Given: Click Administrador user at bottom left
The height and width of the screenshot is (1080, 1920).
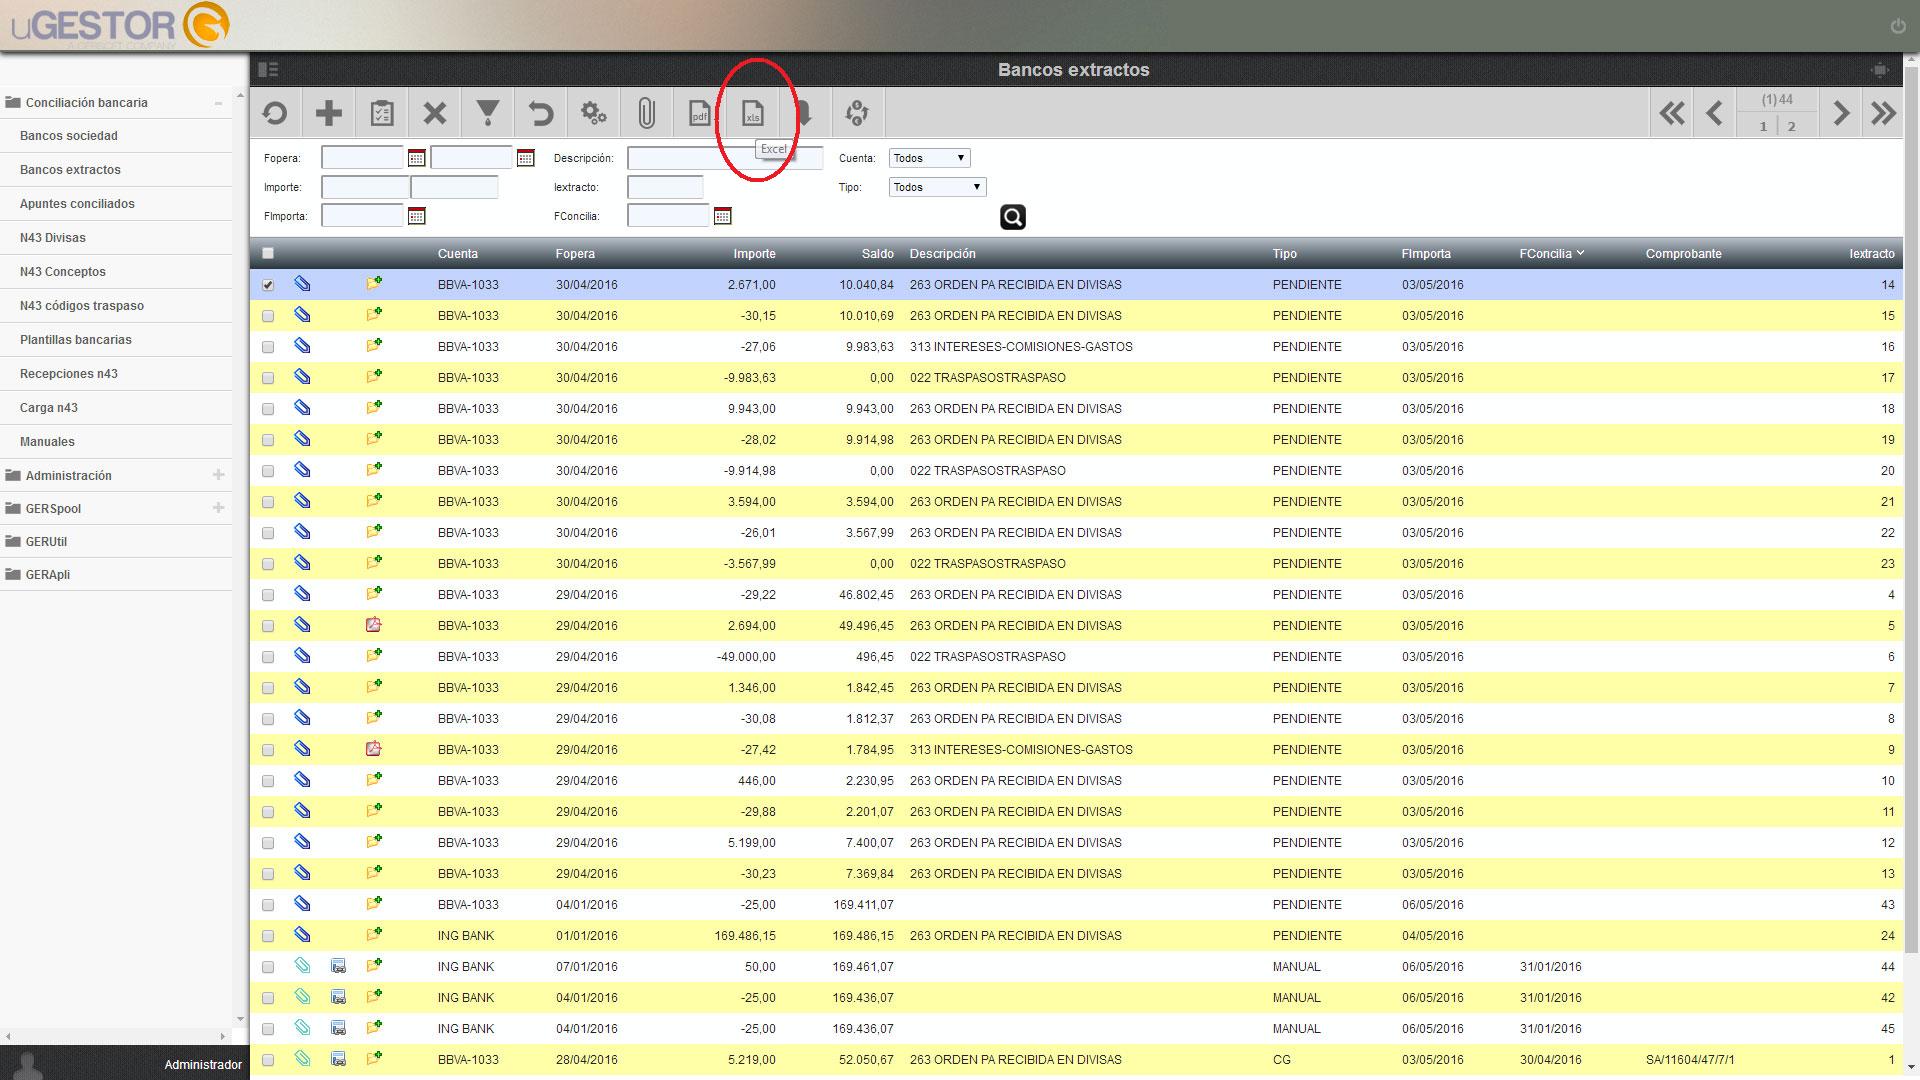Looking at the screenshot, I should click(x=203, y=1064).
